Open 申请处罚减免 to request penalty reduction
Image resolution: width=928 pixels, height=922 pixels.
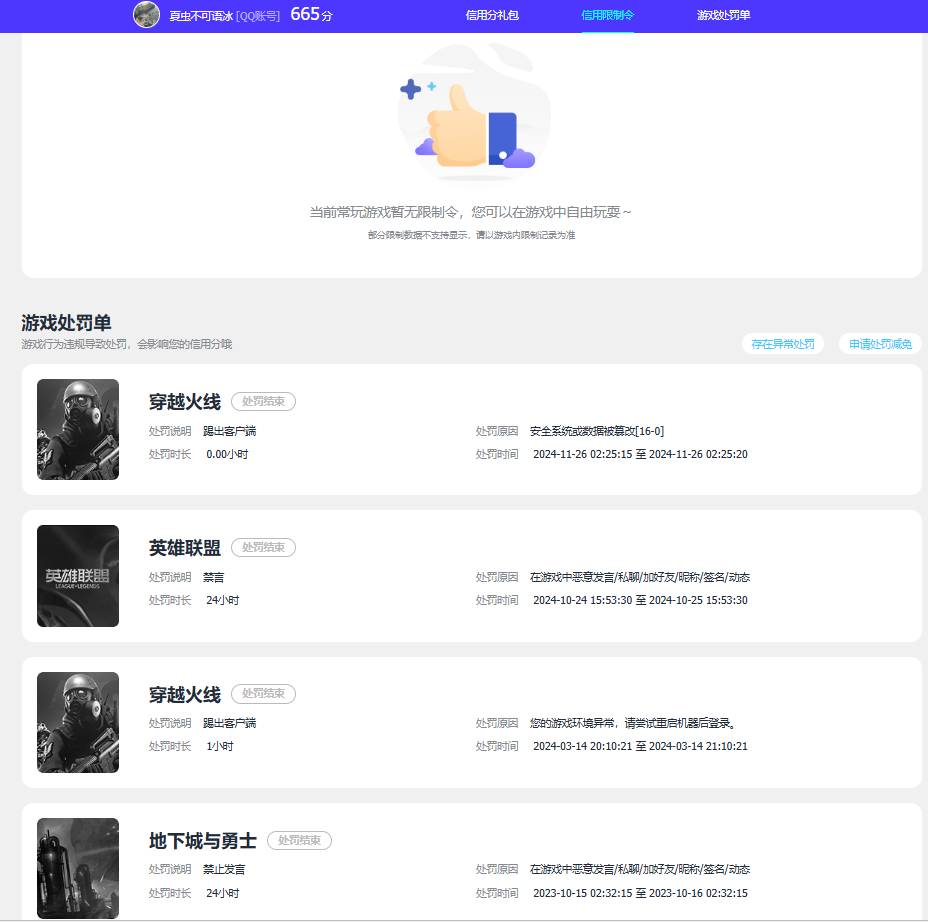(879, 343)
